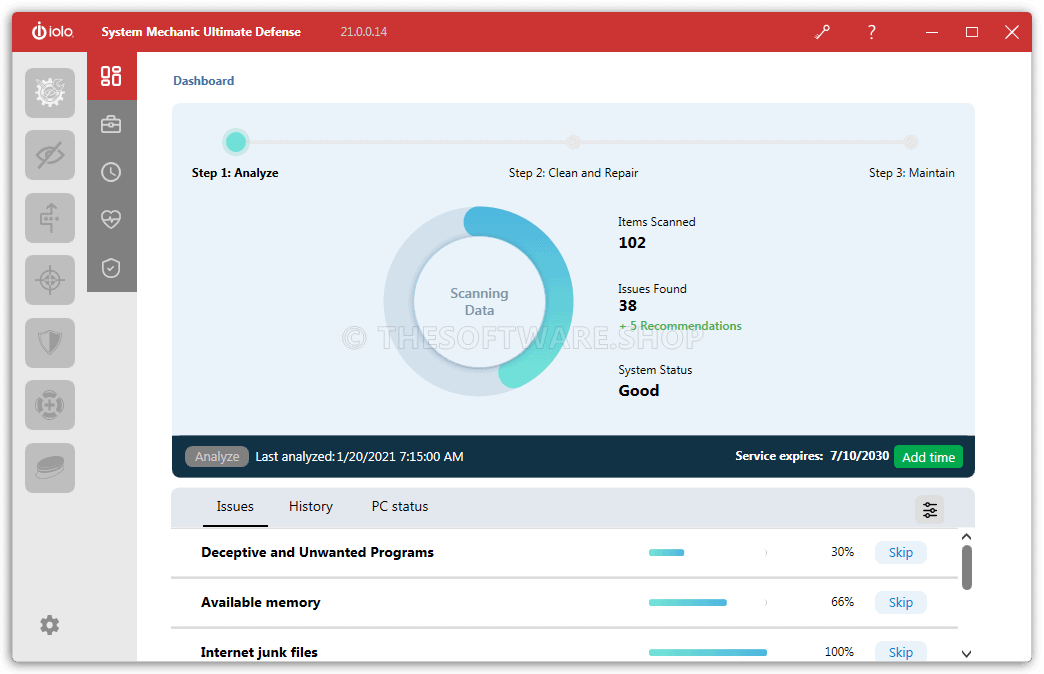This screenshot has height=674, width=1044.
Task: Maximize the System Mechanic window
Action: pos(972,32)
